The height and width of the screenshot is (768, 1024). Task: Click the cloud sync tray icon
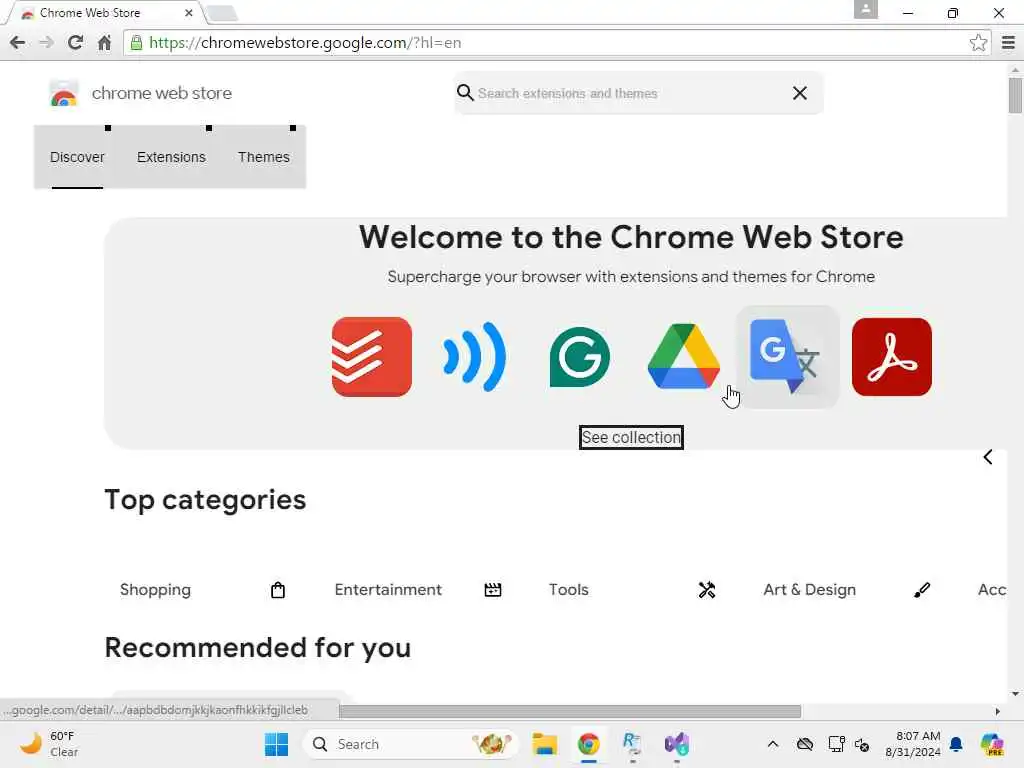click(805, 744)
